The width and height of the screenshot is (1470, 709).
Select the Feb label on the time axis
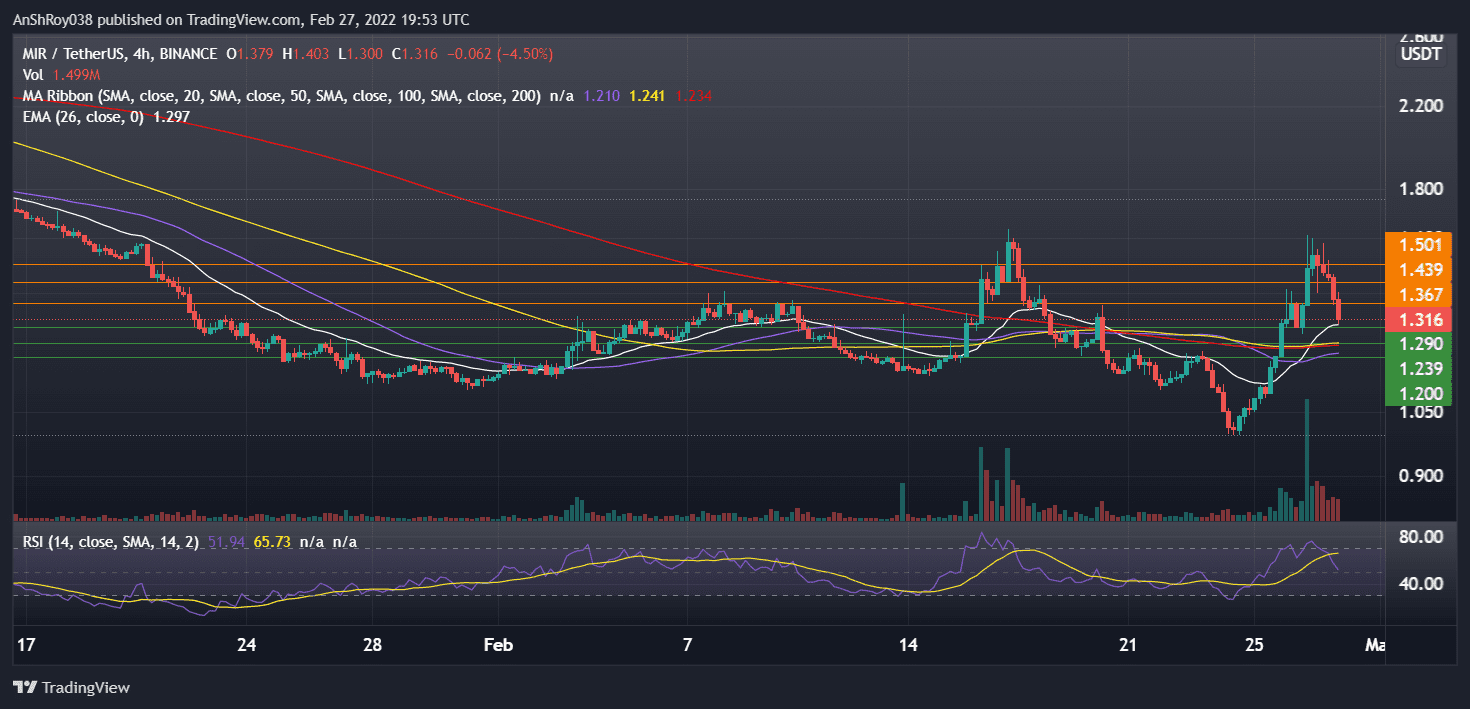coord(497,646)
